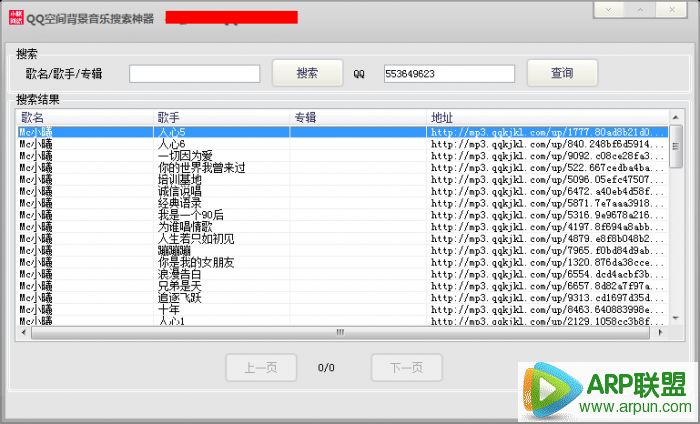The image size is (700, 424).
Task: Click the address containing up/840.248bf6d5914
Action: 547,144
